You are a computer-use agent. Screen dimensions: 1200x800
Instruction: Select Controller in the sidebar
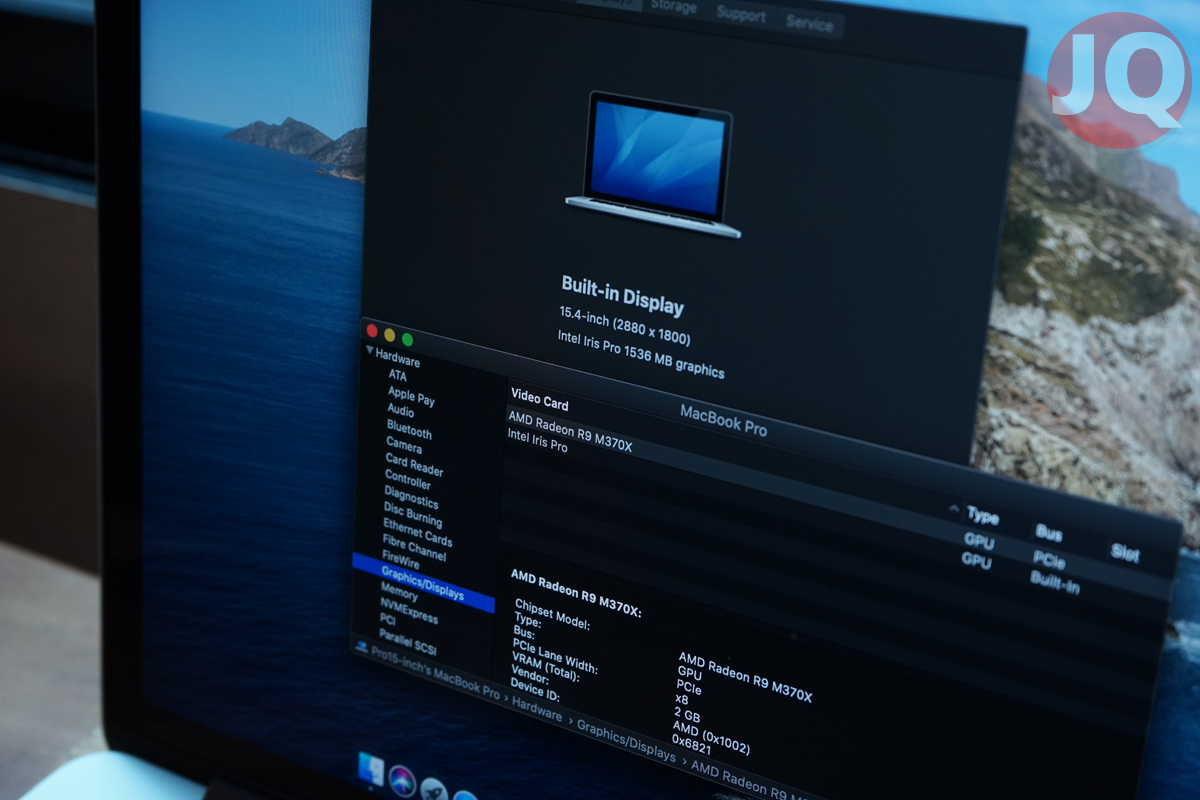pyautogui.click(x=408, y=479)
